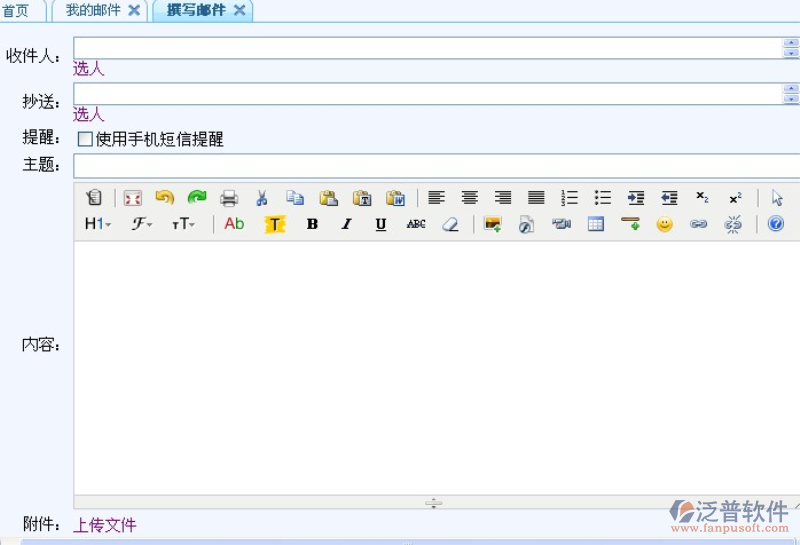Click the 抄送 field scroll up arrow
This screenshot has height=545, width=800.
coord(791,89)
